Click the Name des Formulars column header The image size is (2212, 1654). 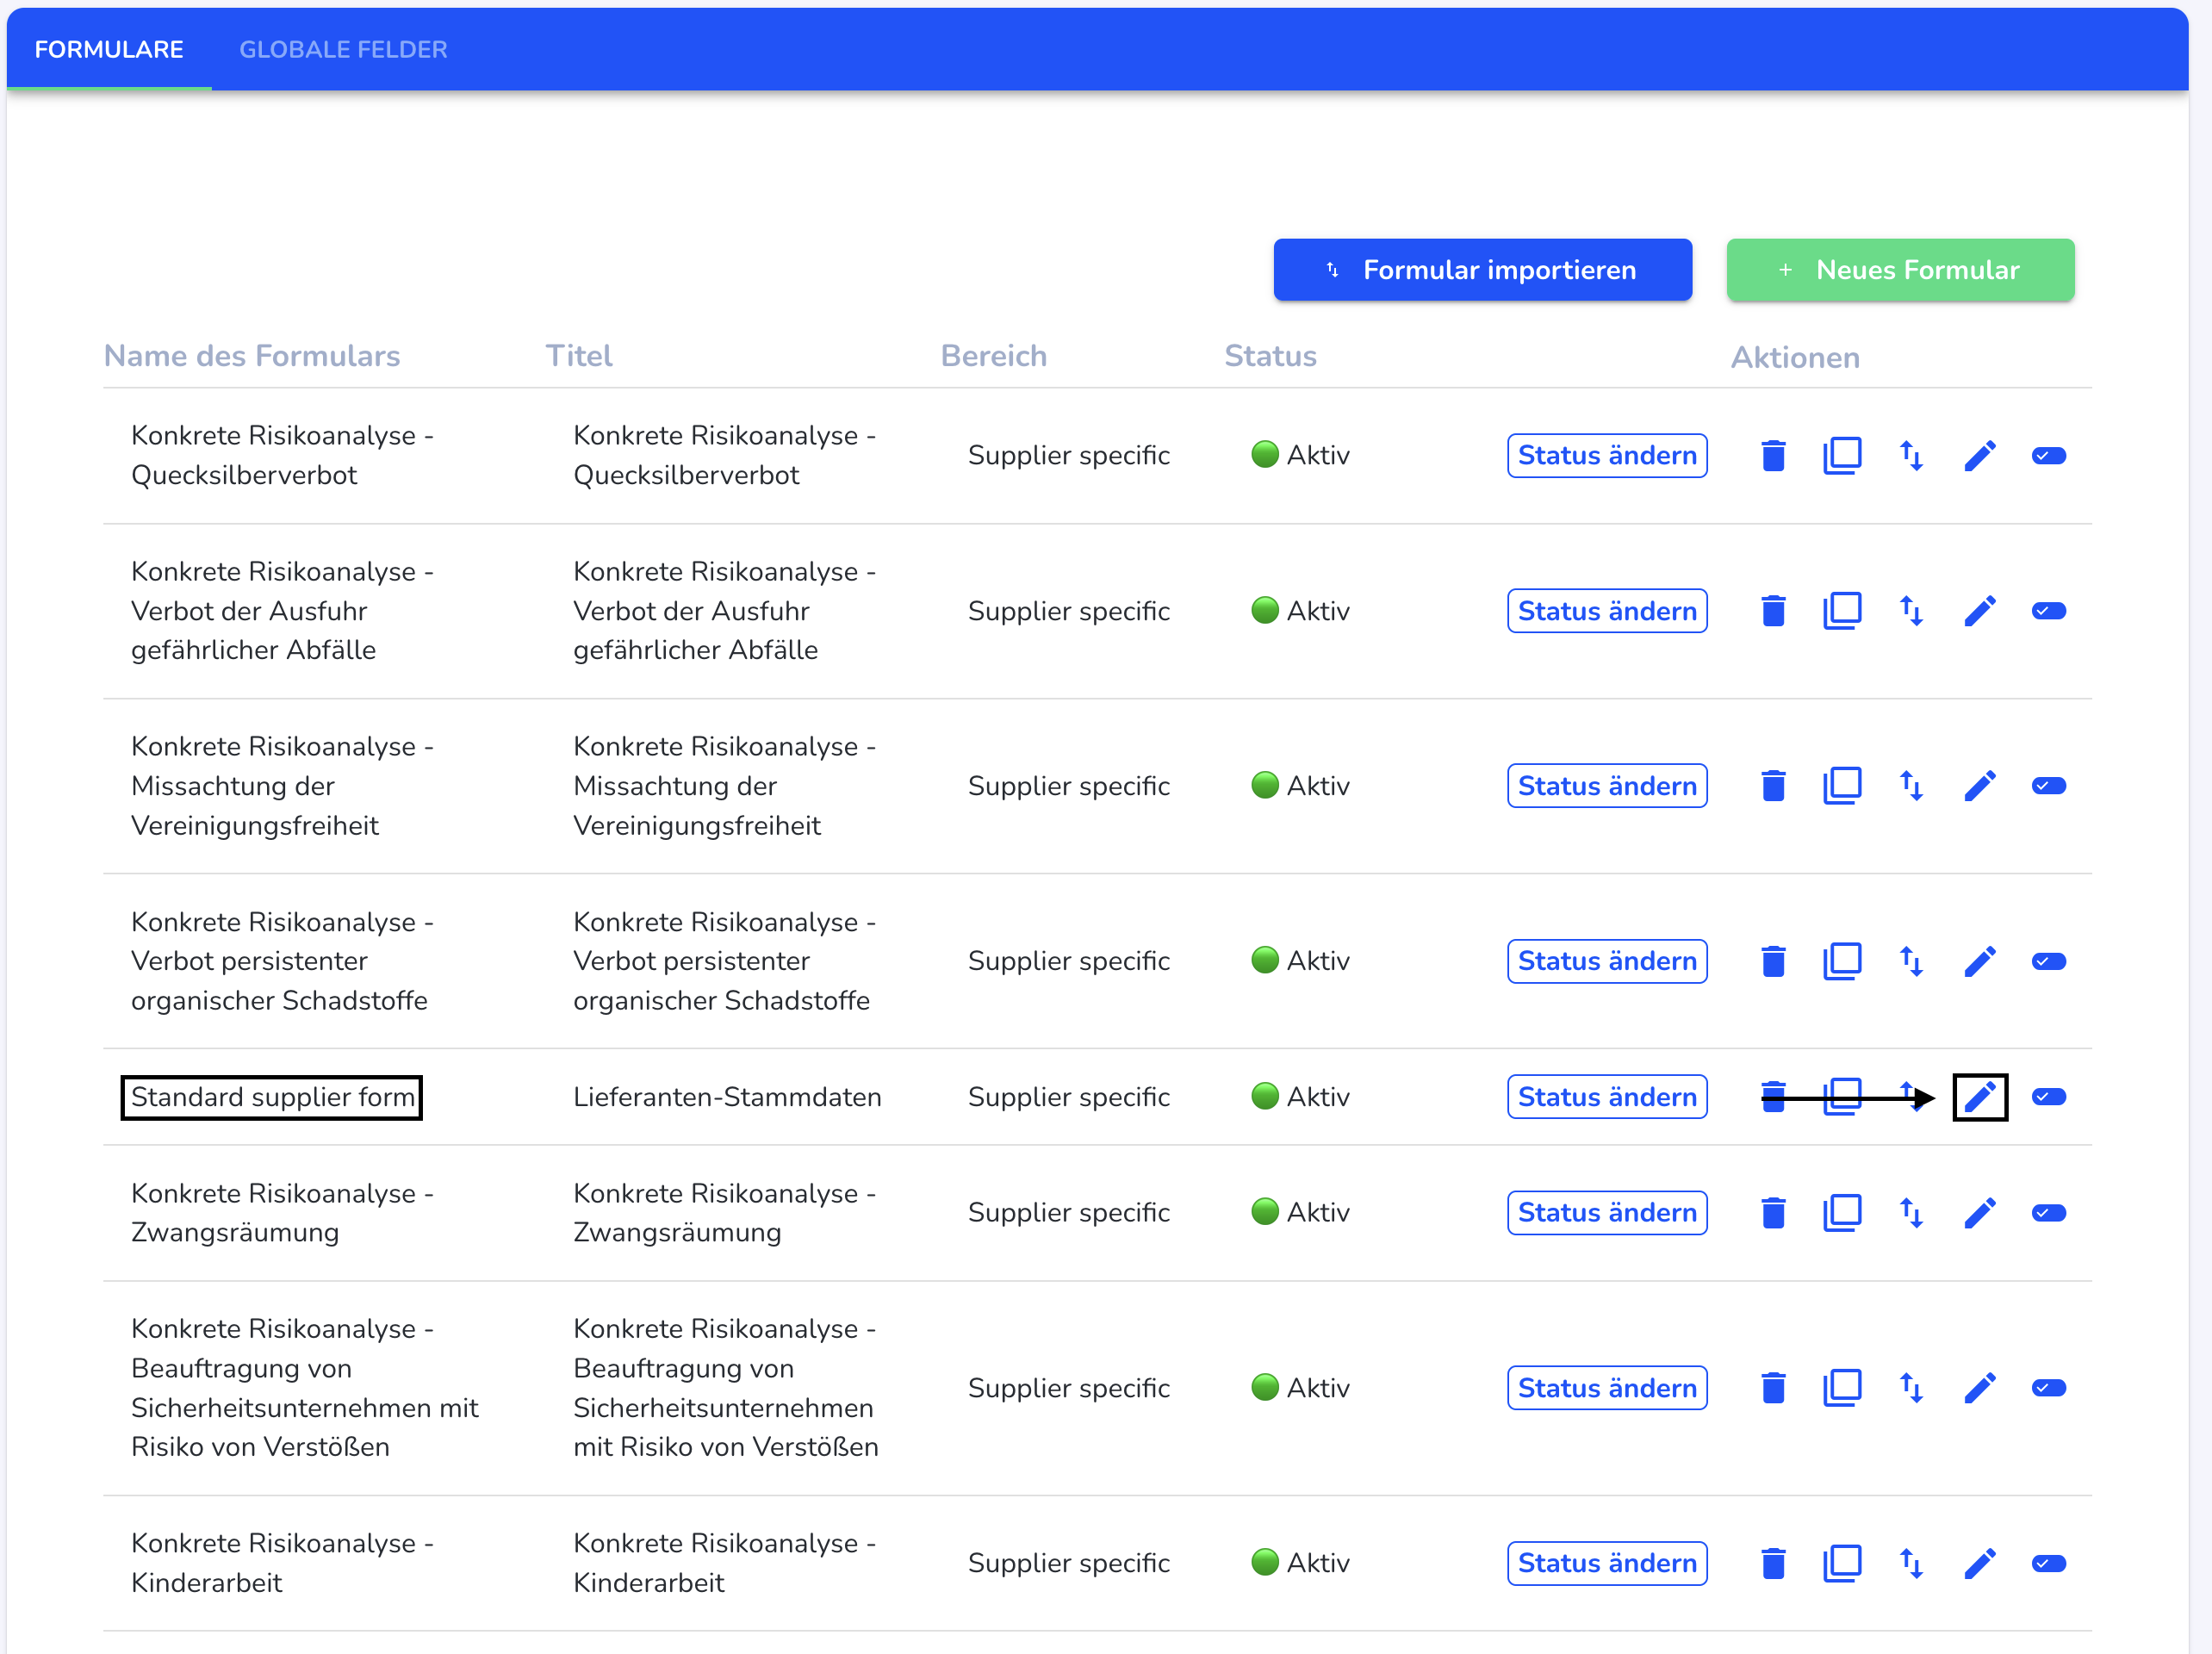[x=252, y=356]
